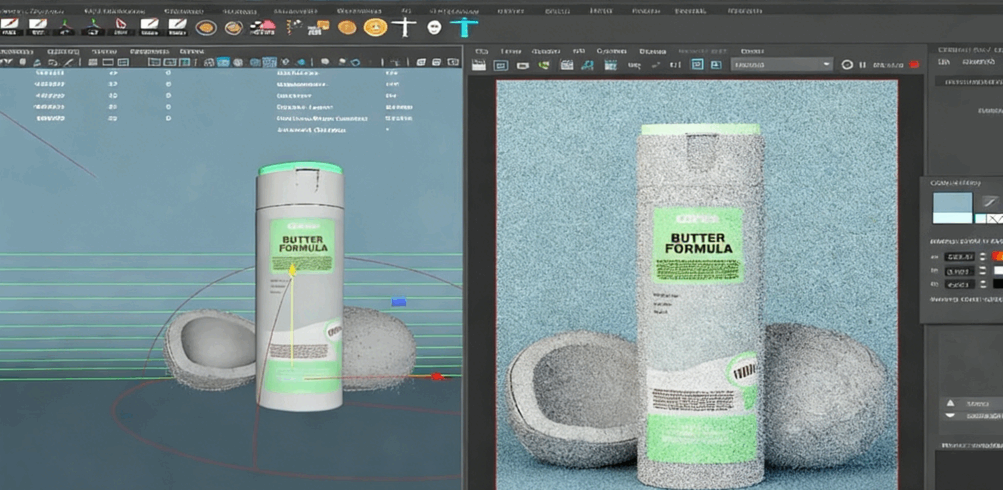Click the stepper arrows beside first color value

983,257
